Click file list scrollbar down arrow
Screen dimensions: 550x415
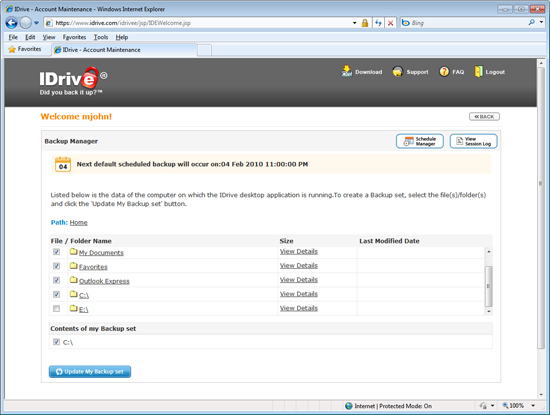point(489,311)
